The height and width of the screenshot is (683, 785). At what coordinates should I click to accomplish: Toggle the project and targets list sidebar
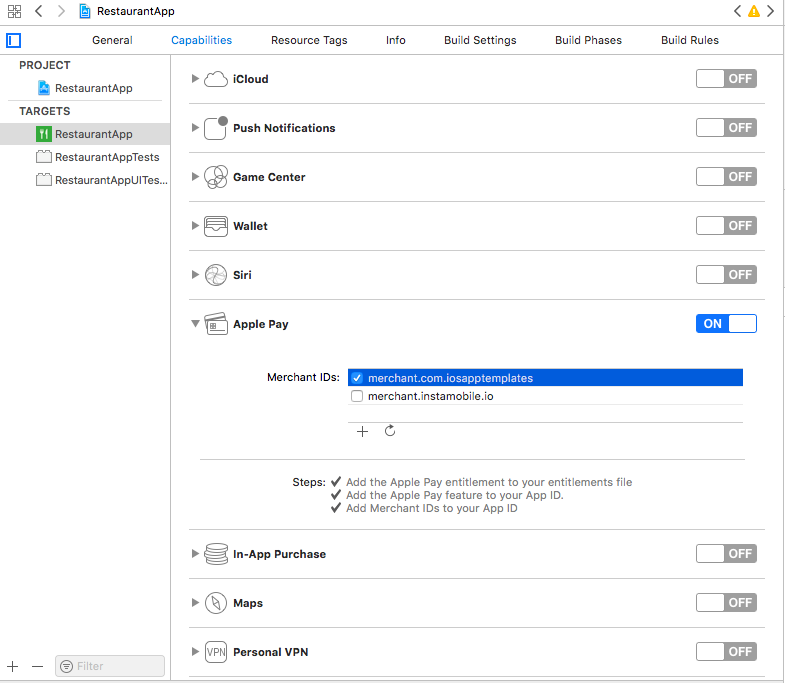click(14, 40)
